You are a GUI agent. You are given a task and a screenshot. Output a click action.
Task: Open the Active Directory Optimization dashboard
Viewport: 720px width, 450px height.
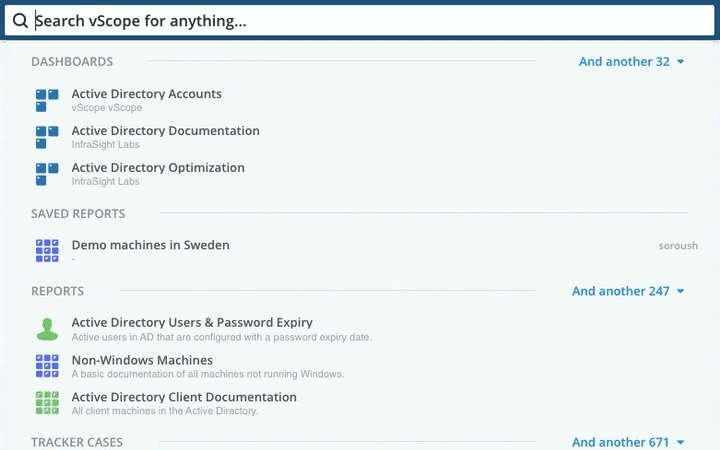(x=158, y=167)
